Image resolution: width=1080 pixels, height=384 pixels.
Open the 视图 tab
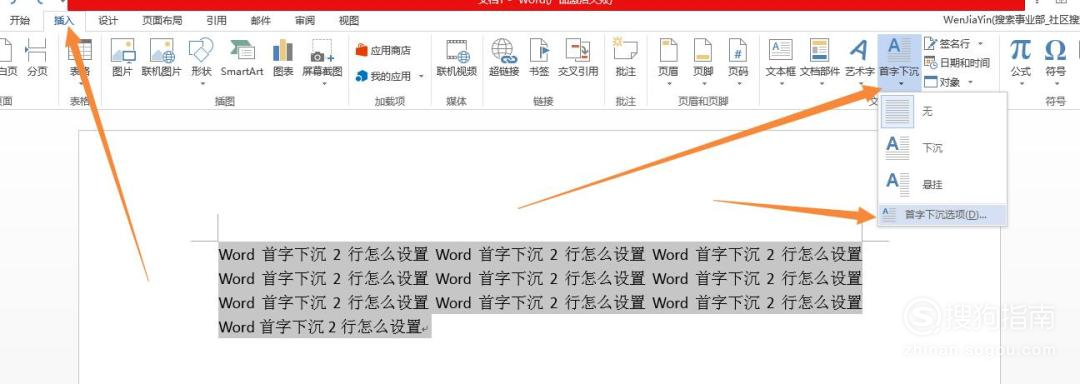[x=349, y=21]
